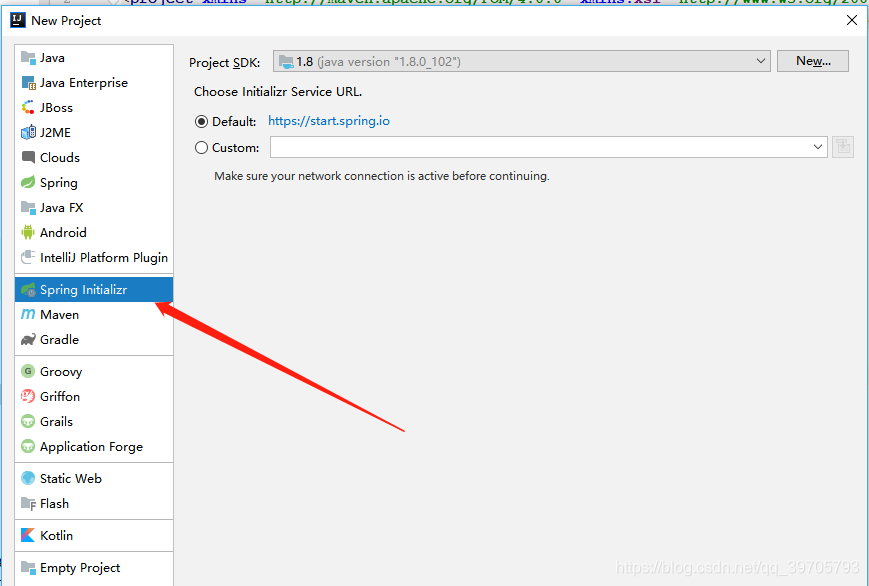Select the Gradle elephant icon

(28, 339)
